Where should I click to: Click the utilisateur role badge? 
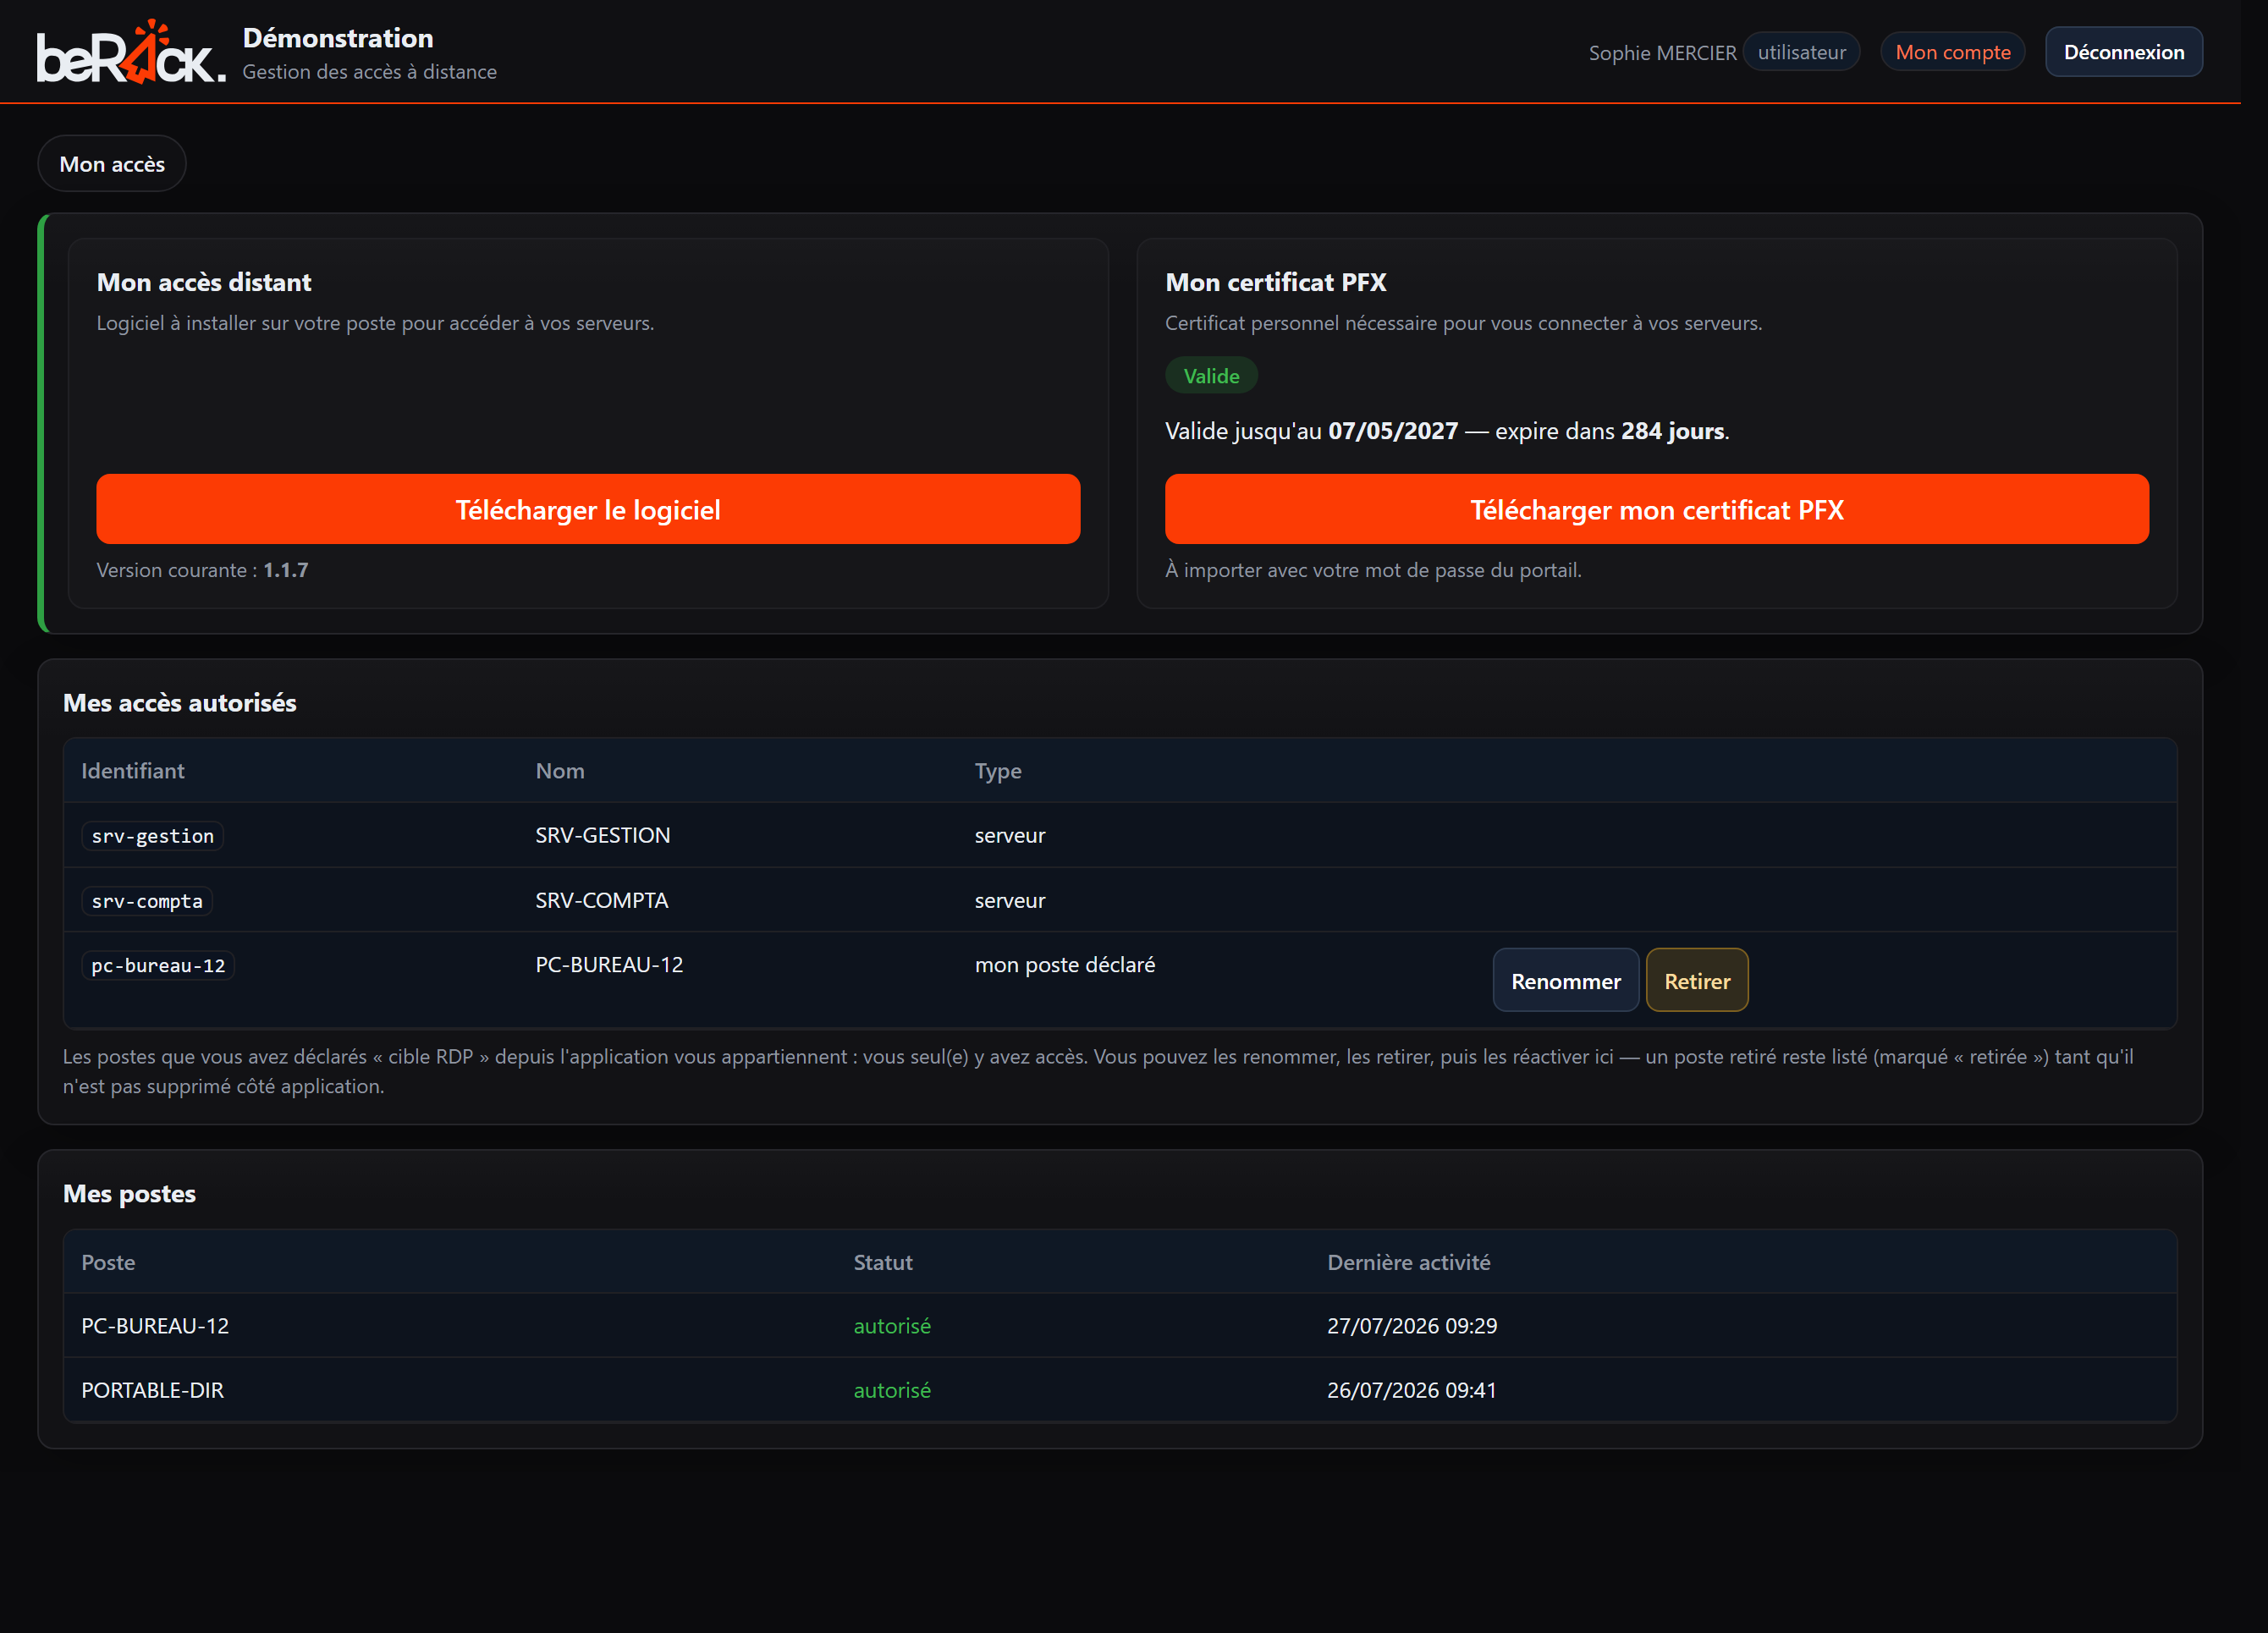(x=1801, y=52)
